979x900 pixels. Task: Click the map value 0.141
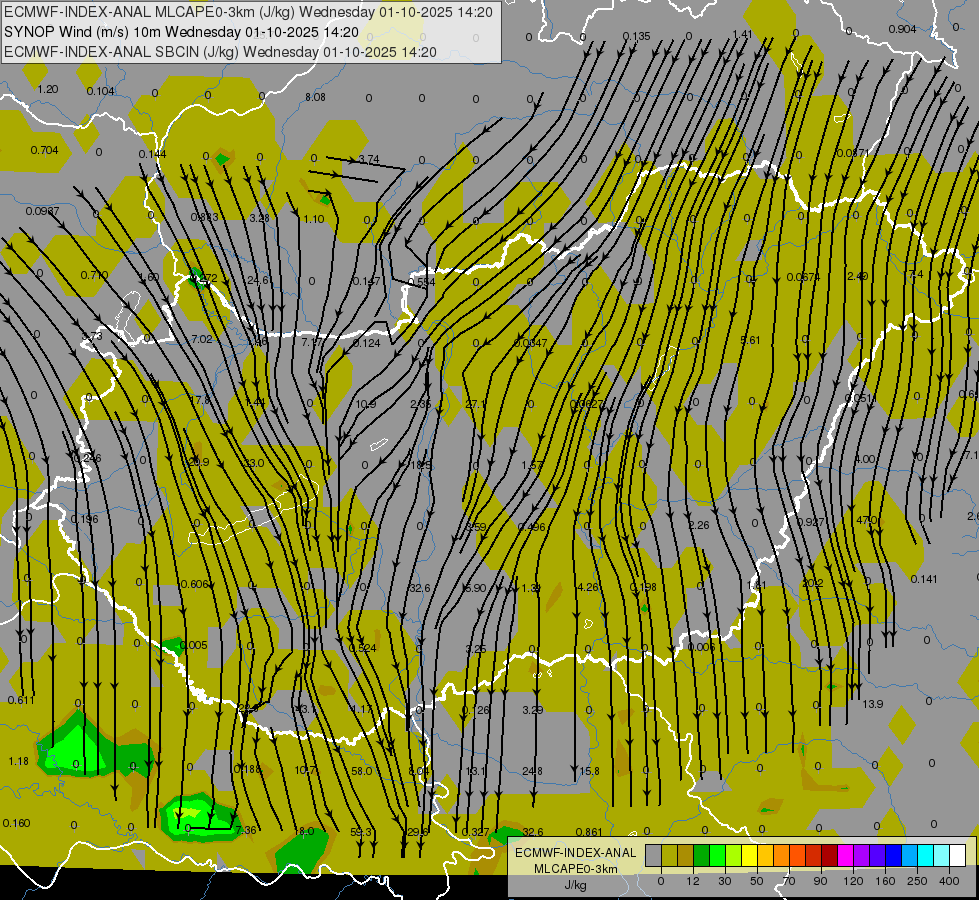[924, 579]
